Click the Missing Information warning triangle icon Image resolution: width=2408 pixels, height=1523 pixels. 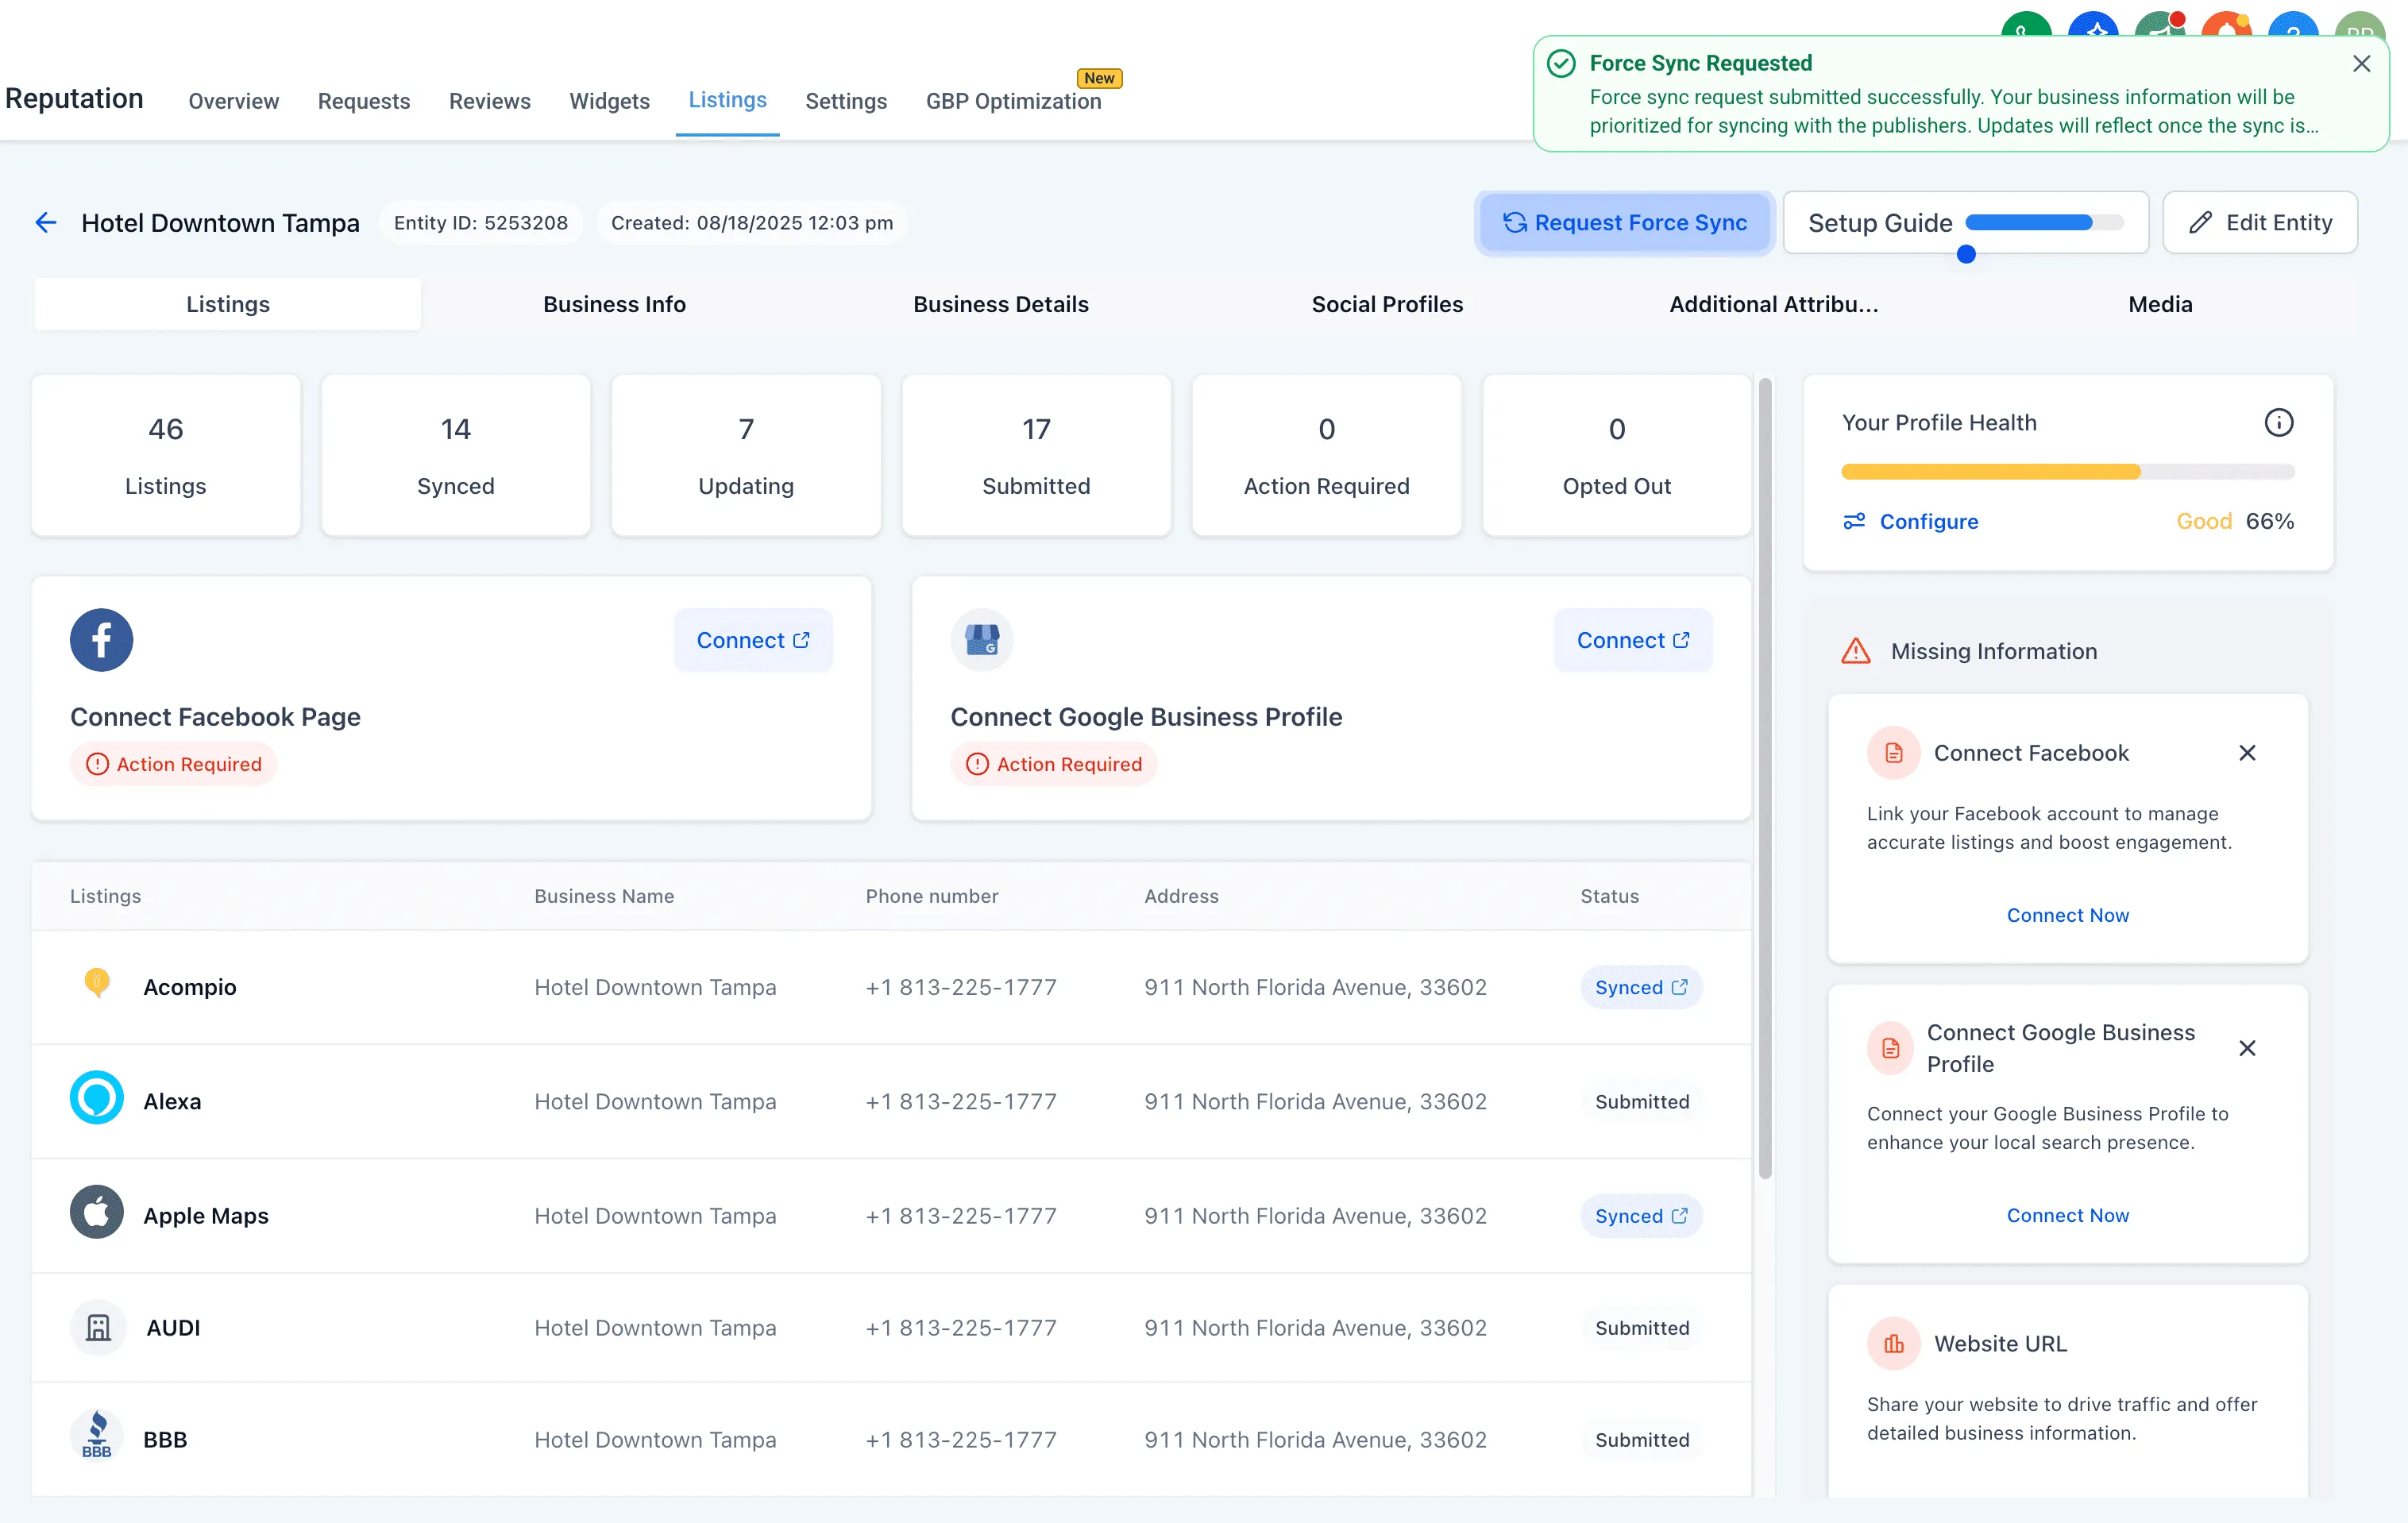click(1856, 651)
